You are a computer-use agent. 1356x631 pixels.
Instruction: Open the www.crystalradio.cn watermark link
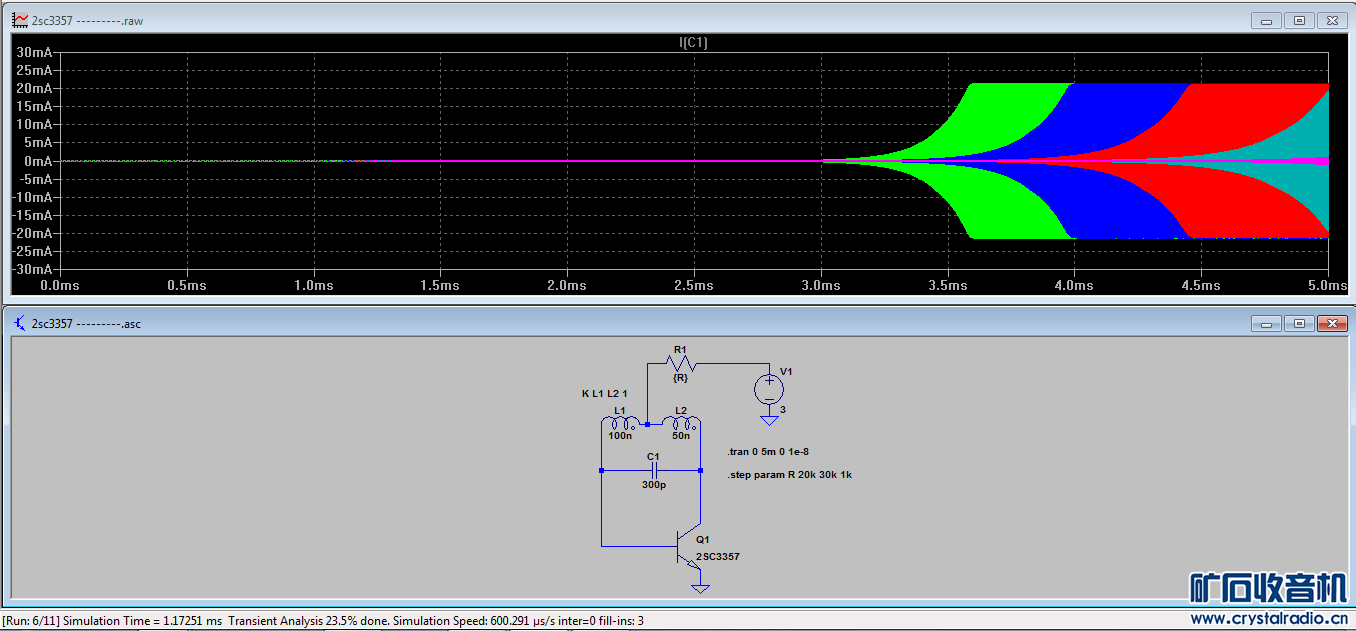click(x=1268, y=618)
